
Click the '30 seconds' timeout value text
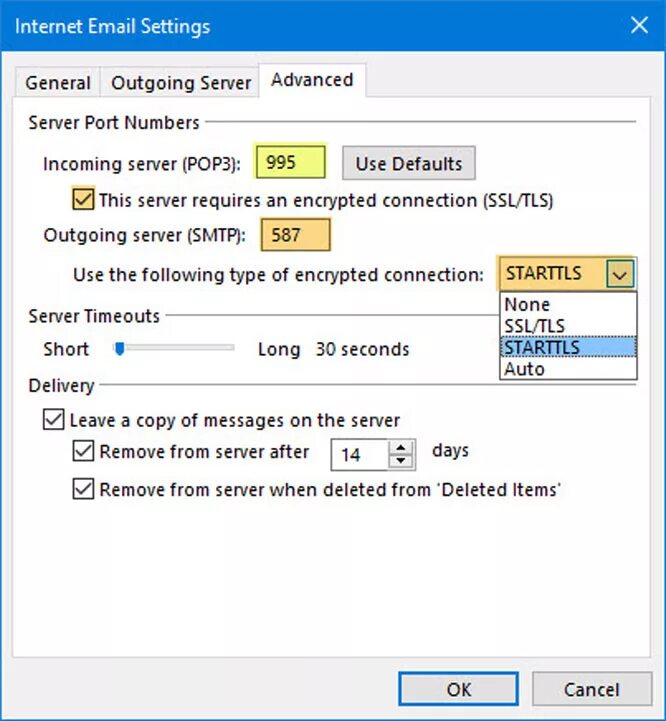click(362, 349)
